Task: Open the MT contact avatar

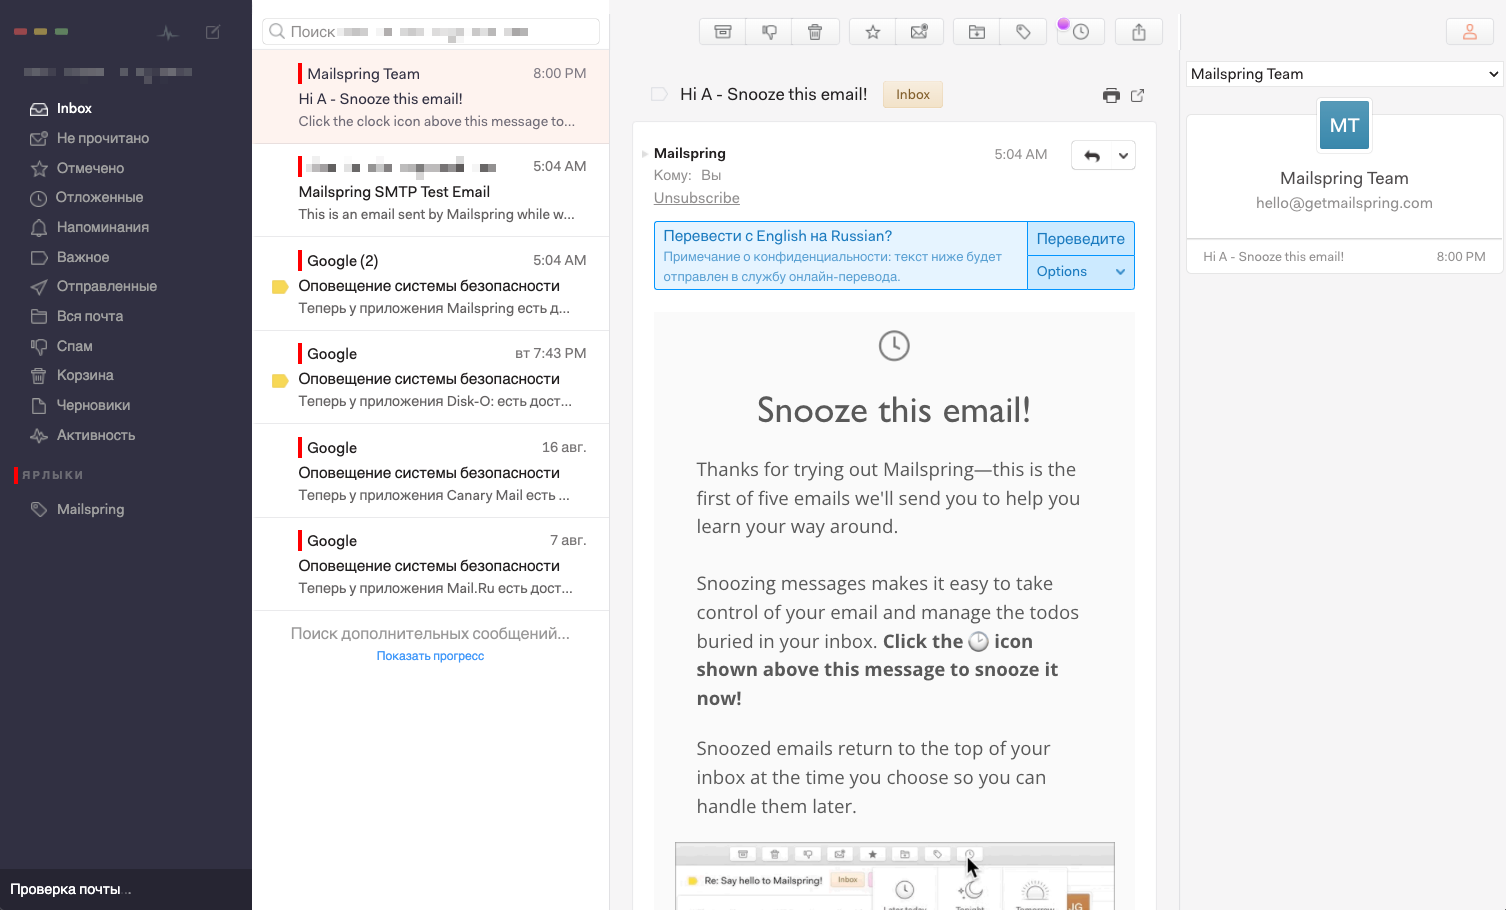Action: pos(1344,125)
